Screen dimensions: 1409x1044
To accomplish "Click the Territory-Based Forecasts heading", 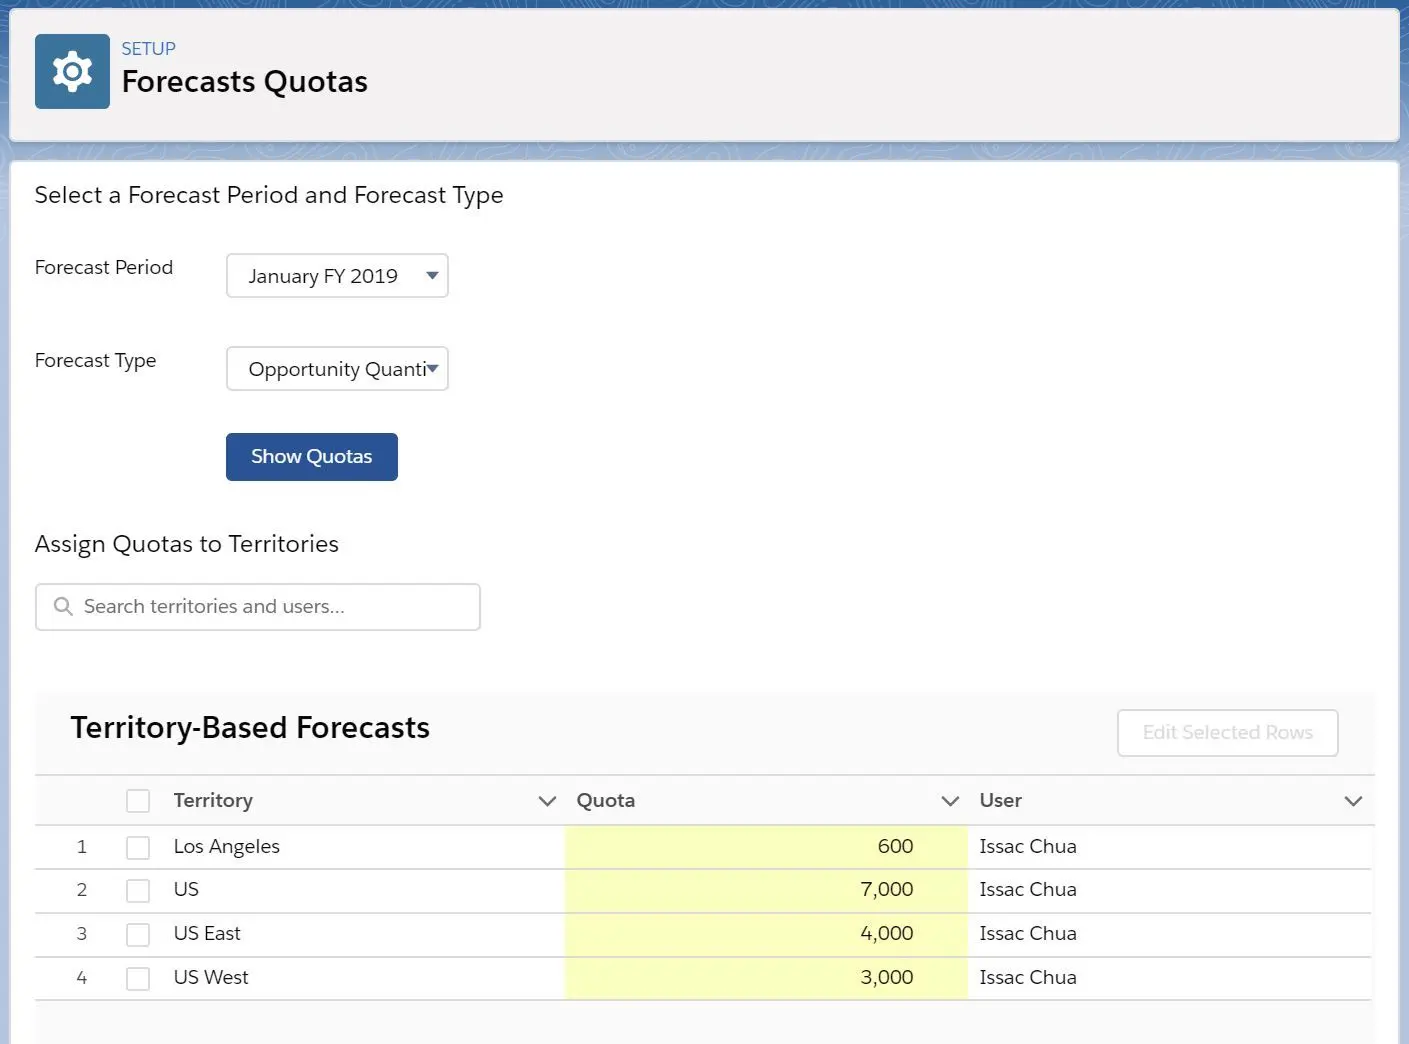I will tap(250, 728).
